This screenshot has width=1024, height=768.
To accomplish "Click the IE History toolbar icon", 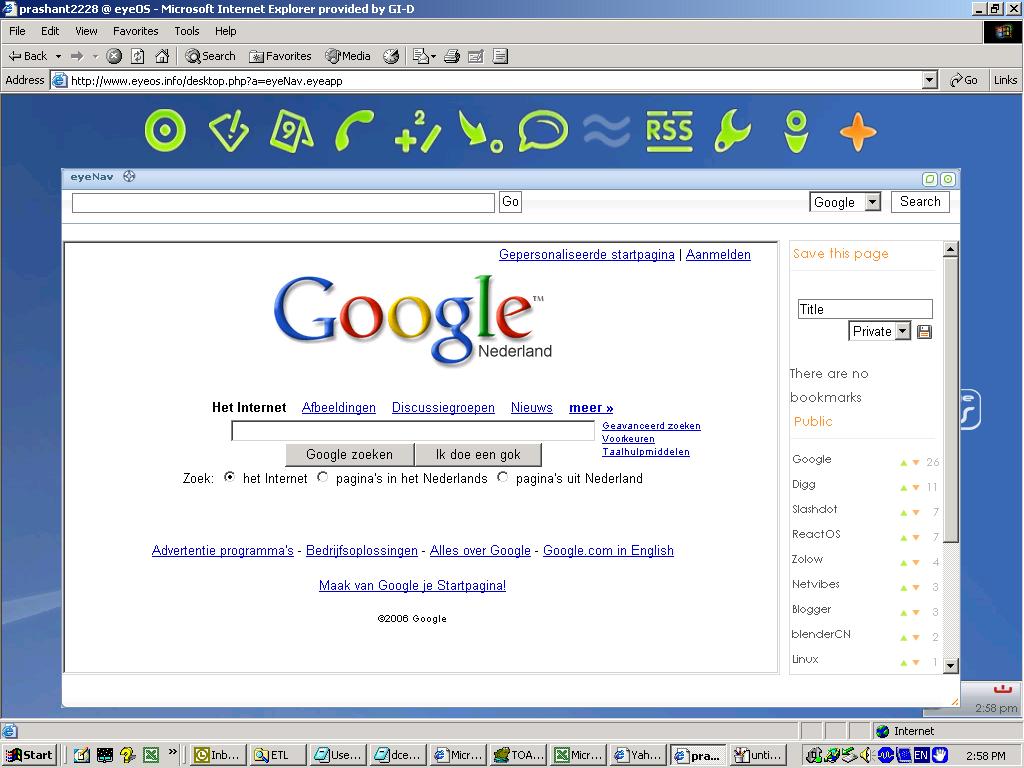I will click(x=391, y=56).
